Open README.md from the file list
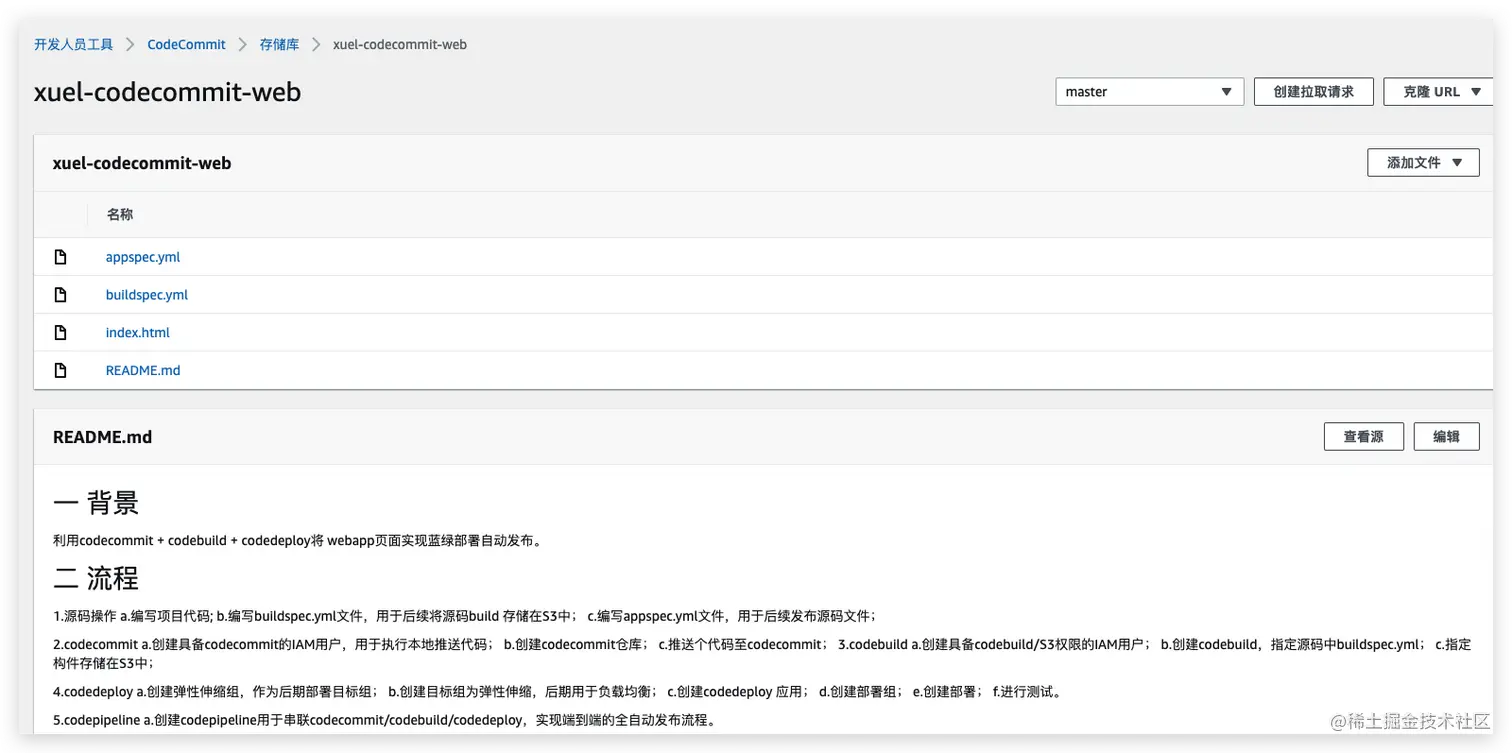 click(x=143, y=371)
